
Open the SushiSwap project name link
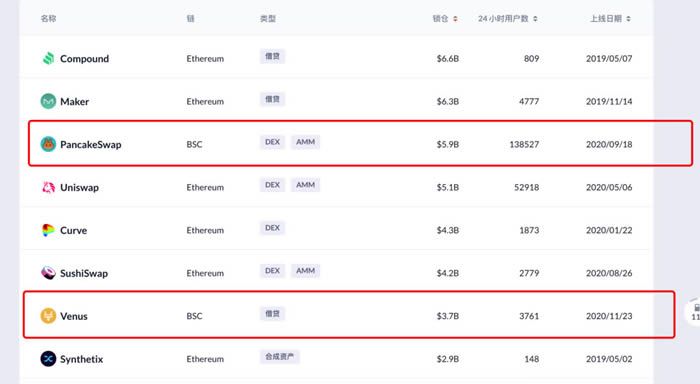pyautogui.click(x=84, y=273)
